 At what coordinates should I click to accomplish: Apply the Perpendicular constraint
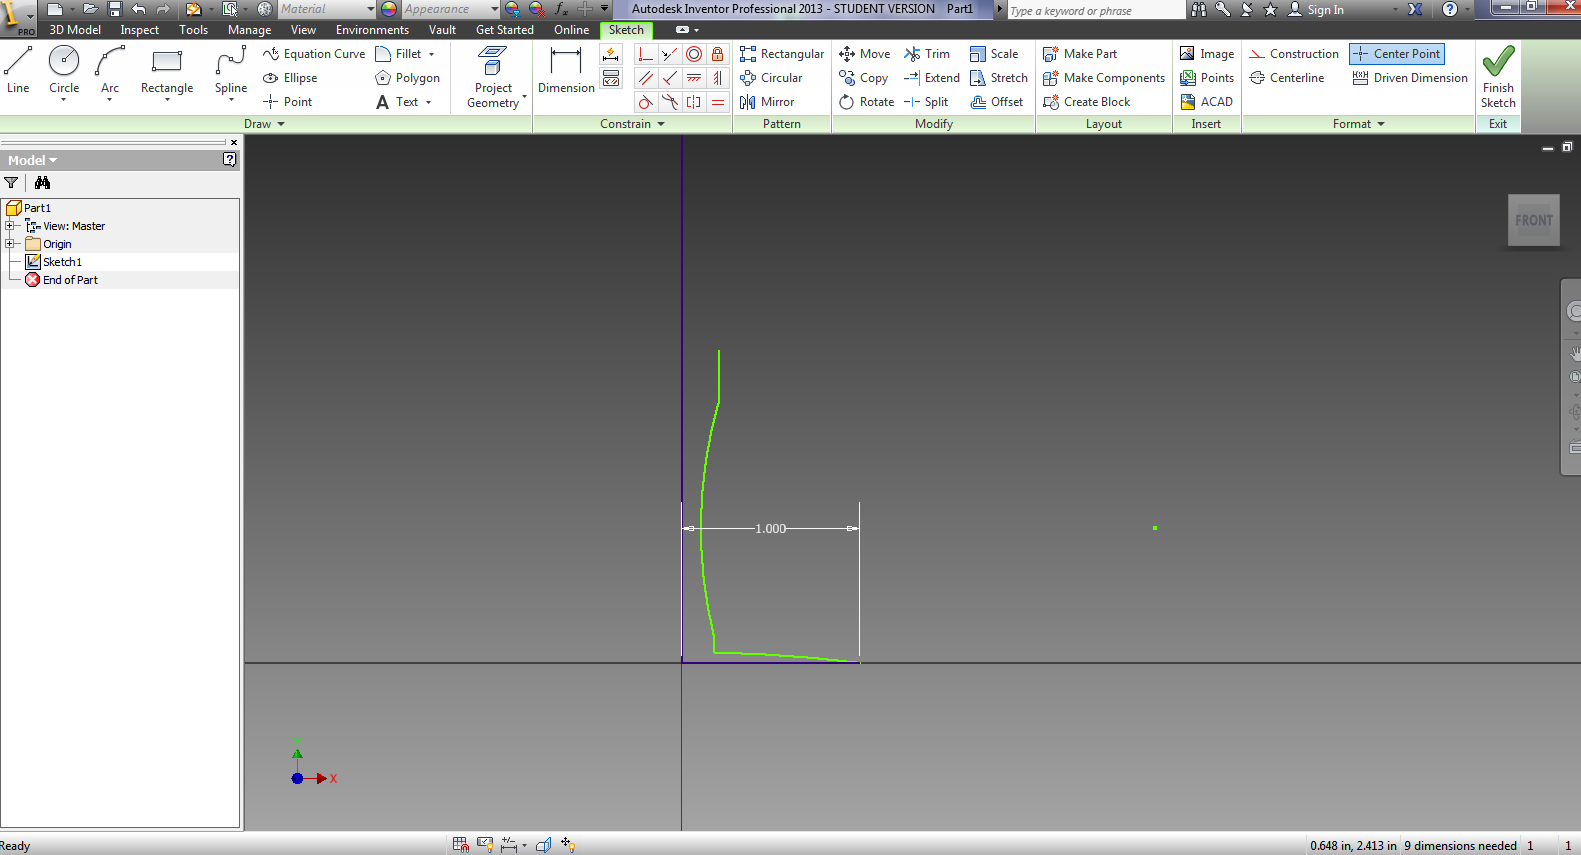click(670, 78)
